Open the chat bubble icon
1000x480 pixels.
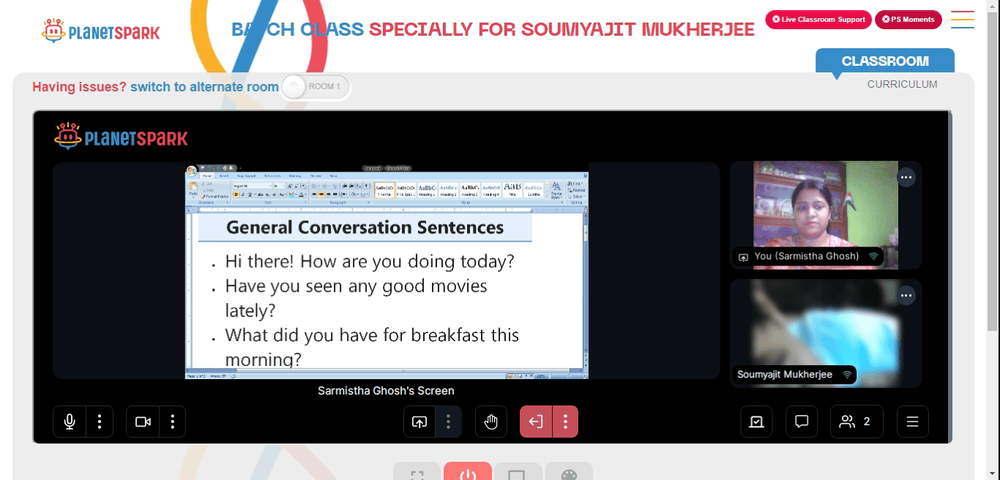(x=802, y=421)
